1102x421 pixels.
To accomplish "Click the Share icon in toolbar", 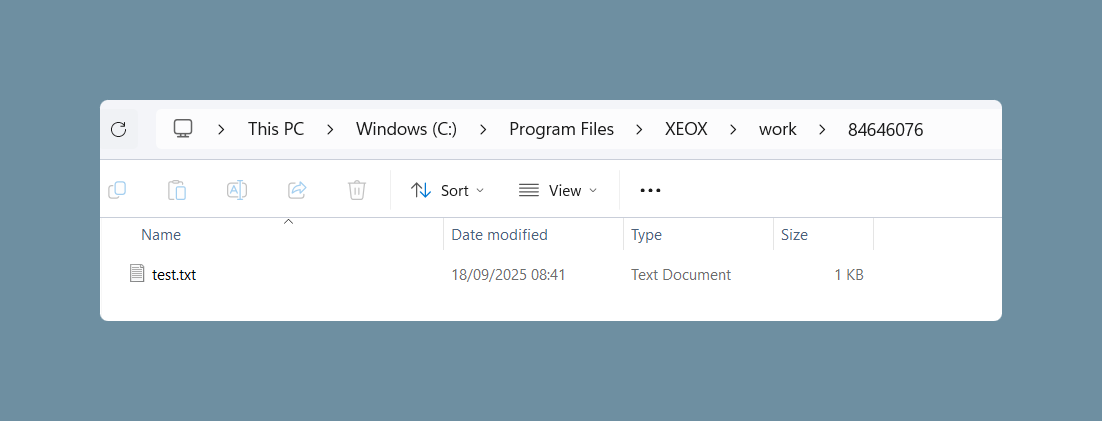I will tap(297, 190).
